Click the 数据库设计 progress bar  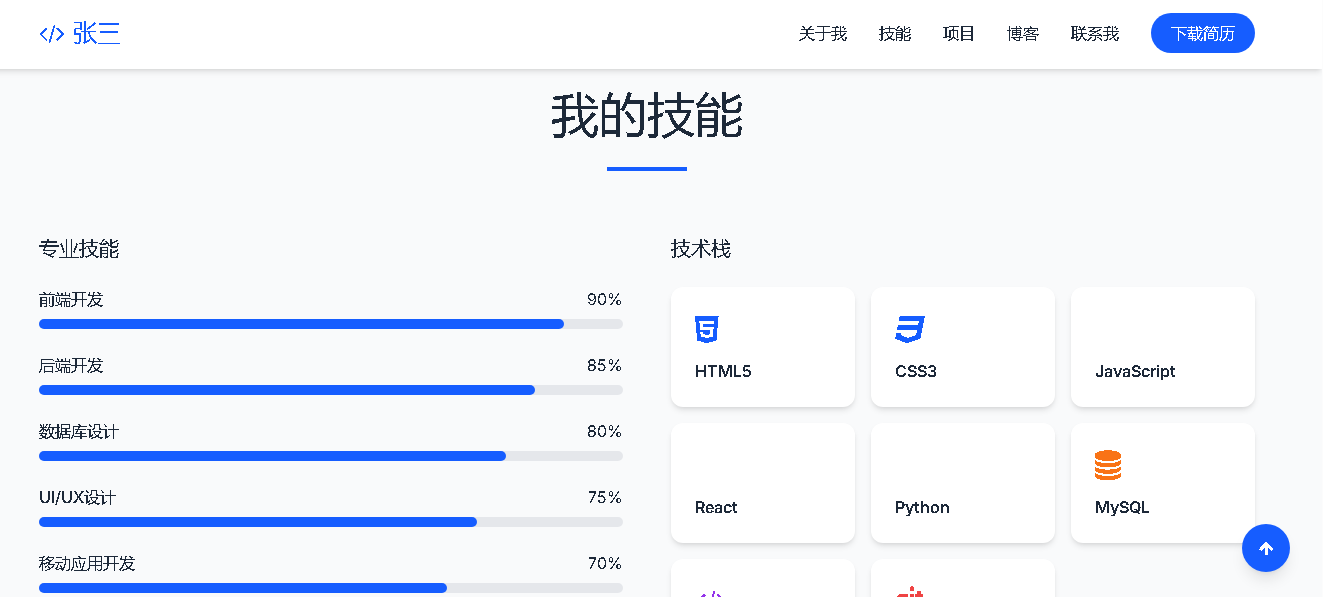click(330, 456)
